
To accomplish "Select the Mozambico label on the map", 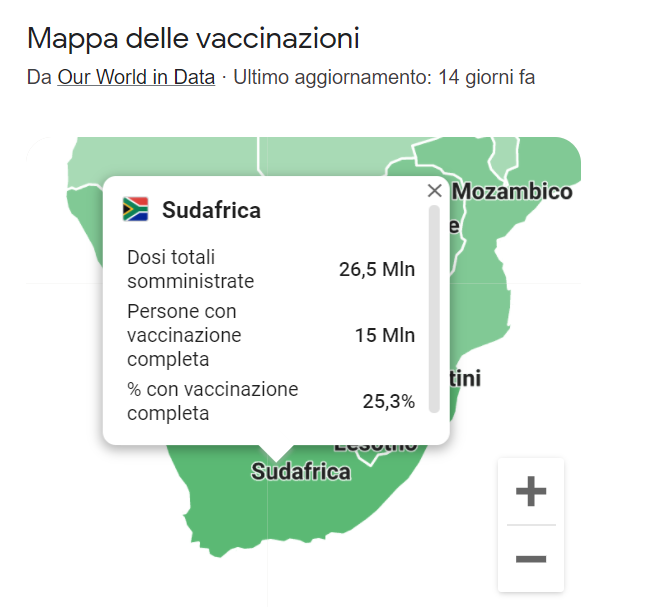I will [x=512, y=191].
